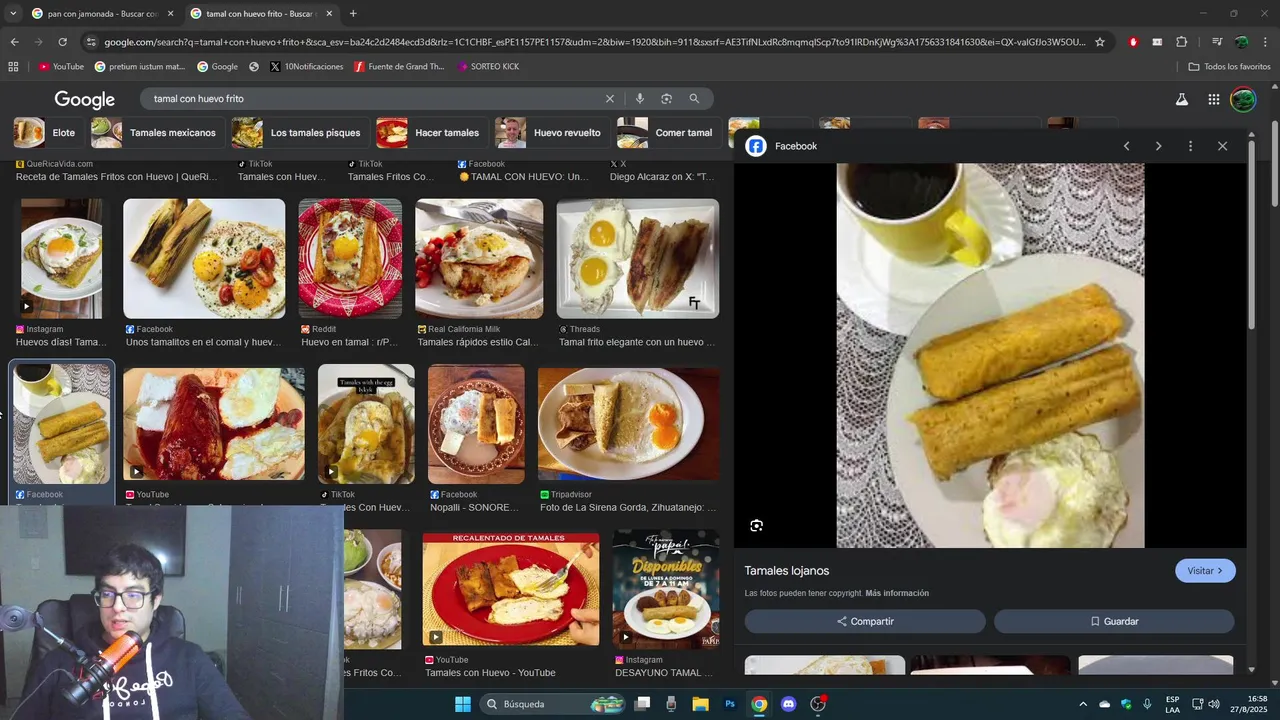Click the magnifier search submit icon

point(694,99)
